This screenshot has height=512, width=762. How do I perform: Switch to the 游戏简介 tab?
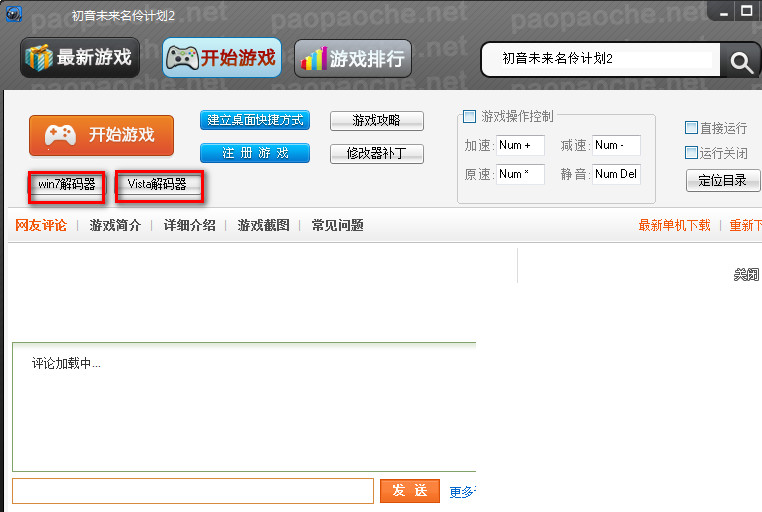pyautogui.click(x=115, y=225)
